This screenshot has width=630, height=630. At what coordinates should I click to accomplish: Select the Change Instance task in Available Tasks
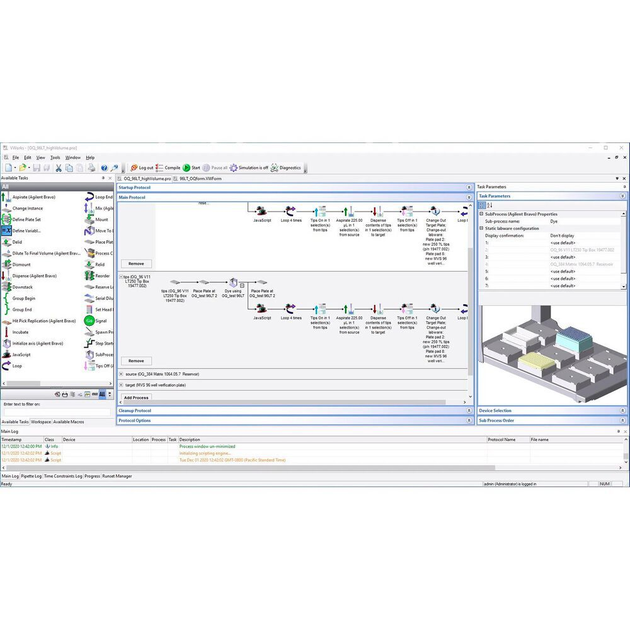click(x=27, y=208)
